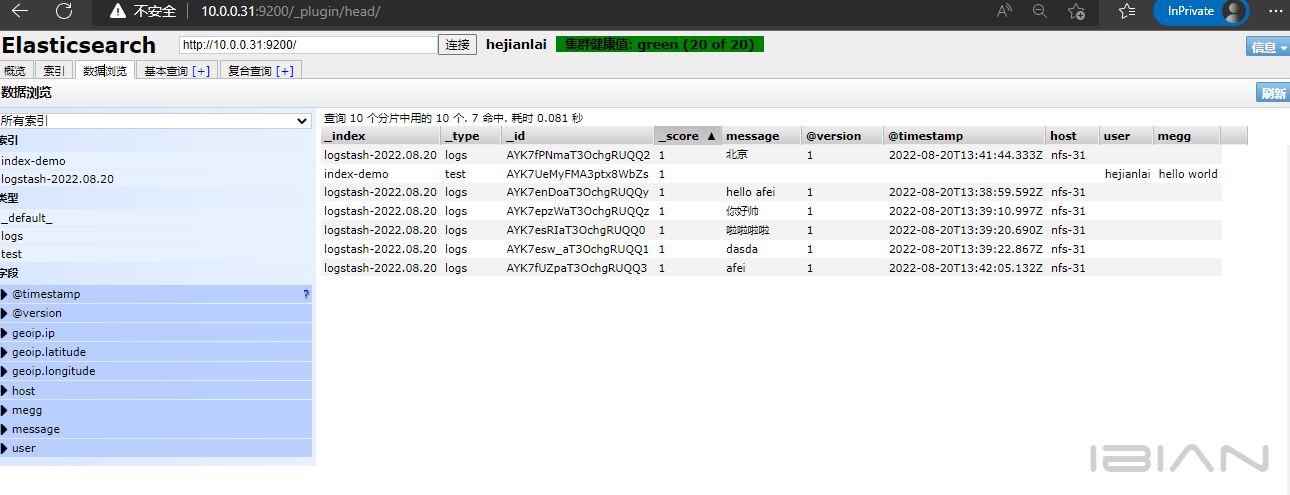
Task: Reload the page with refresh icon
Action: coord(64,11)
